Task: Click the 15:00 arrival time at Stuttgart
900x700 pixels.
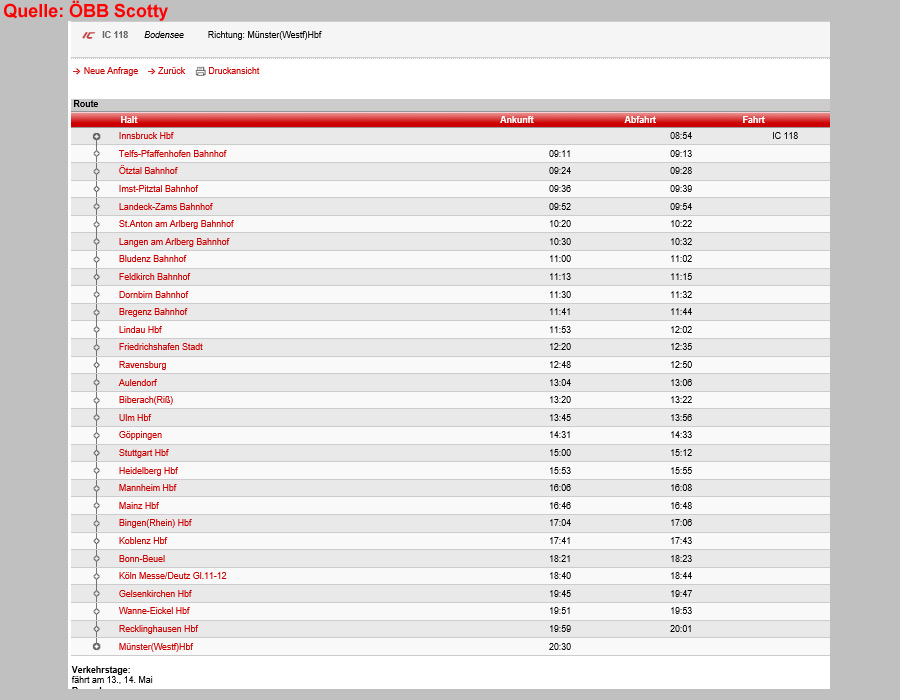Action: click(560, 453)
